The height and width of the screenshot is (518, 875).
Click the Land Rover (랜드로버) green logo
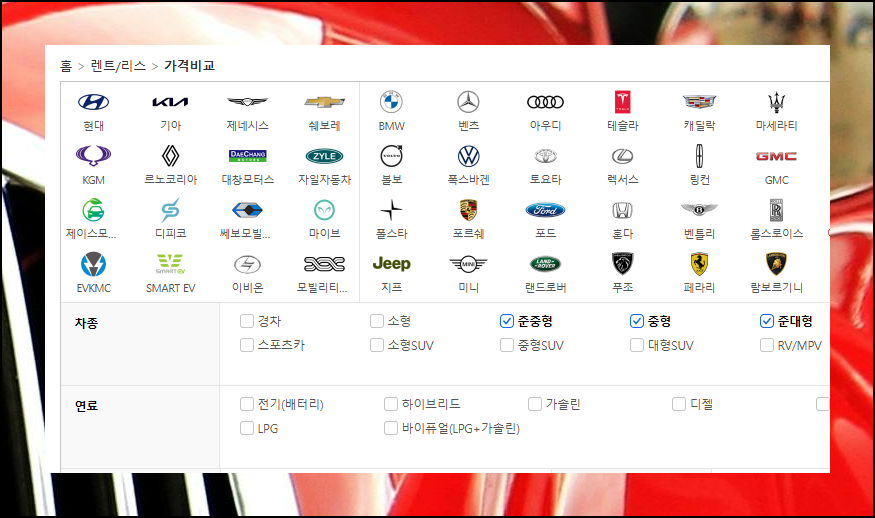pos(545,263)
